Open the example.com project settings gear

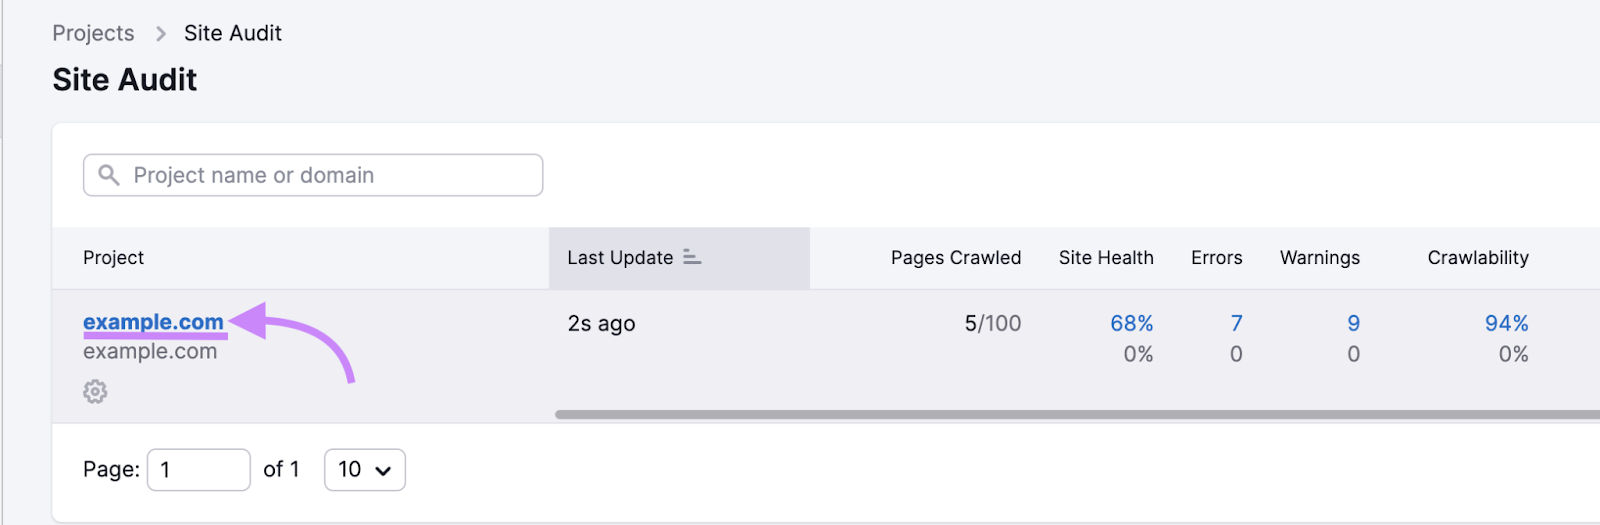tap(95, 391)
